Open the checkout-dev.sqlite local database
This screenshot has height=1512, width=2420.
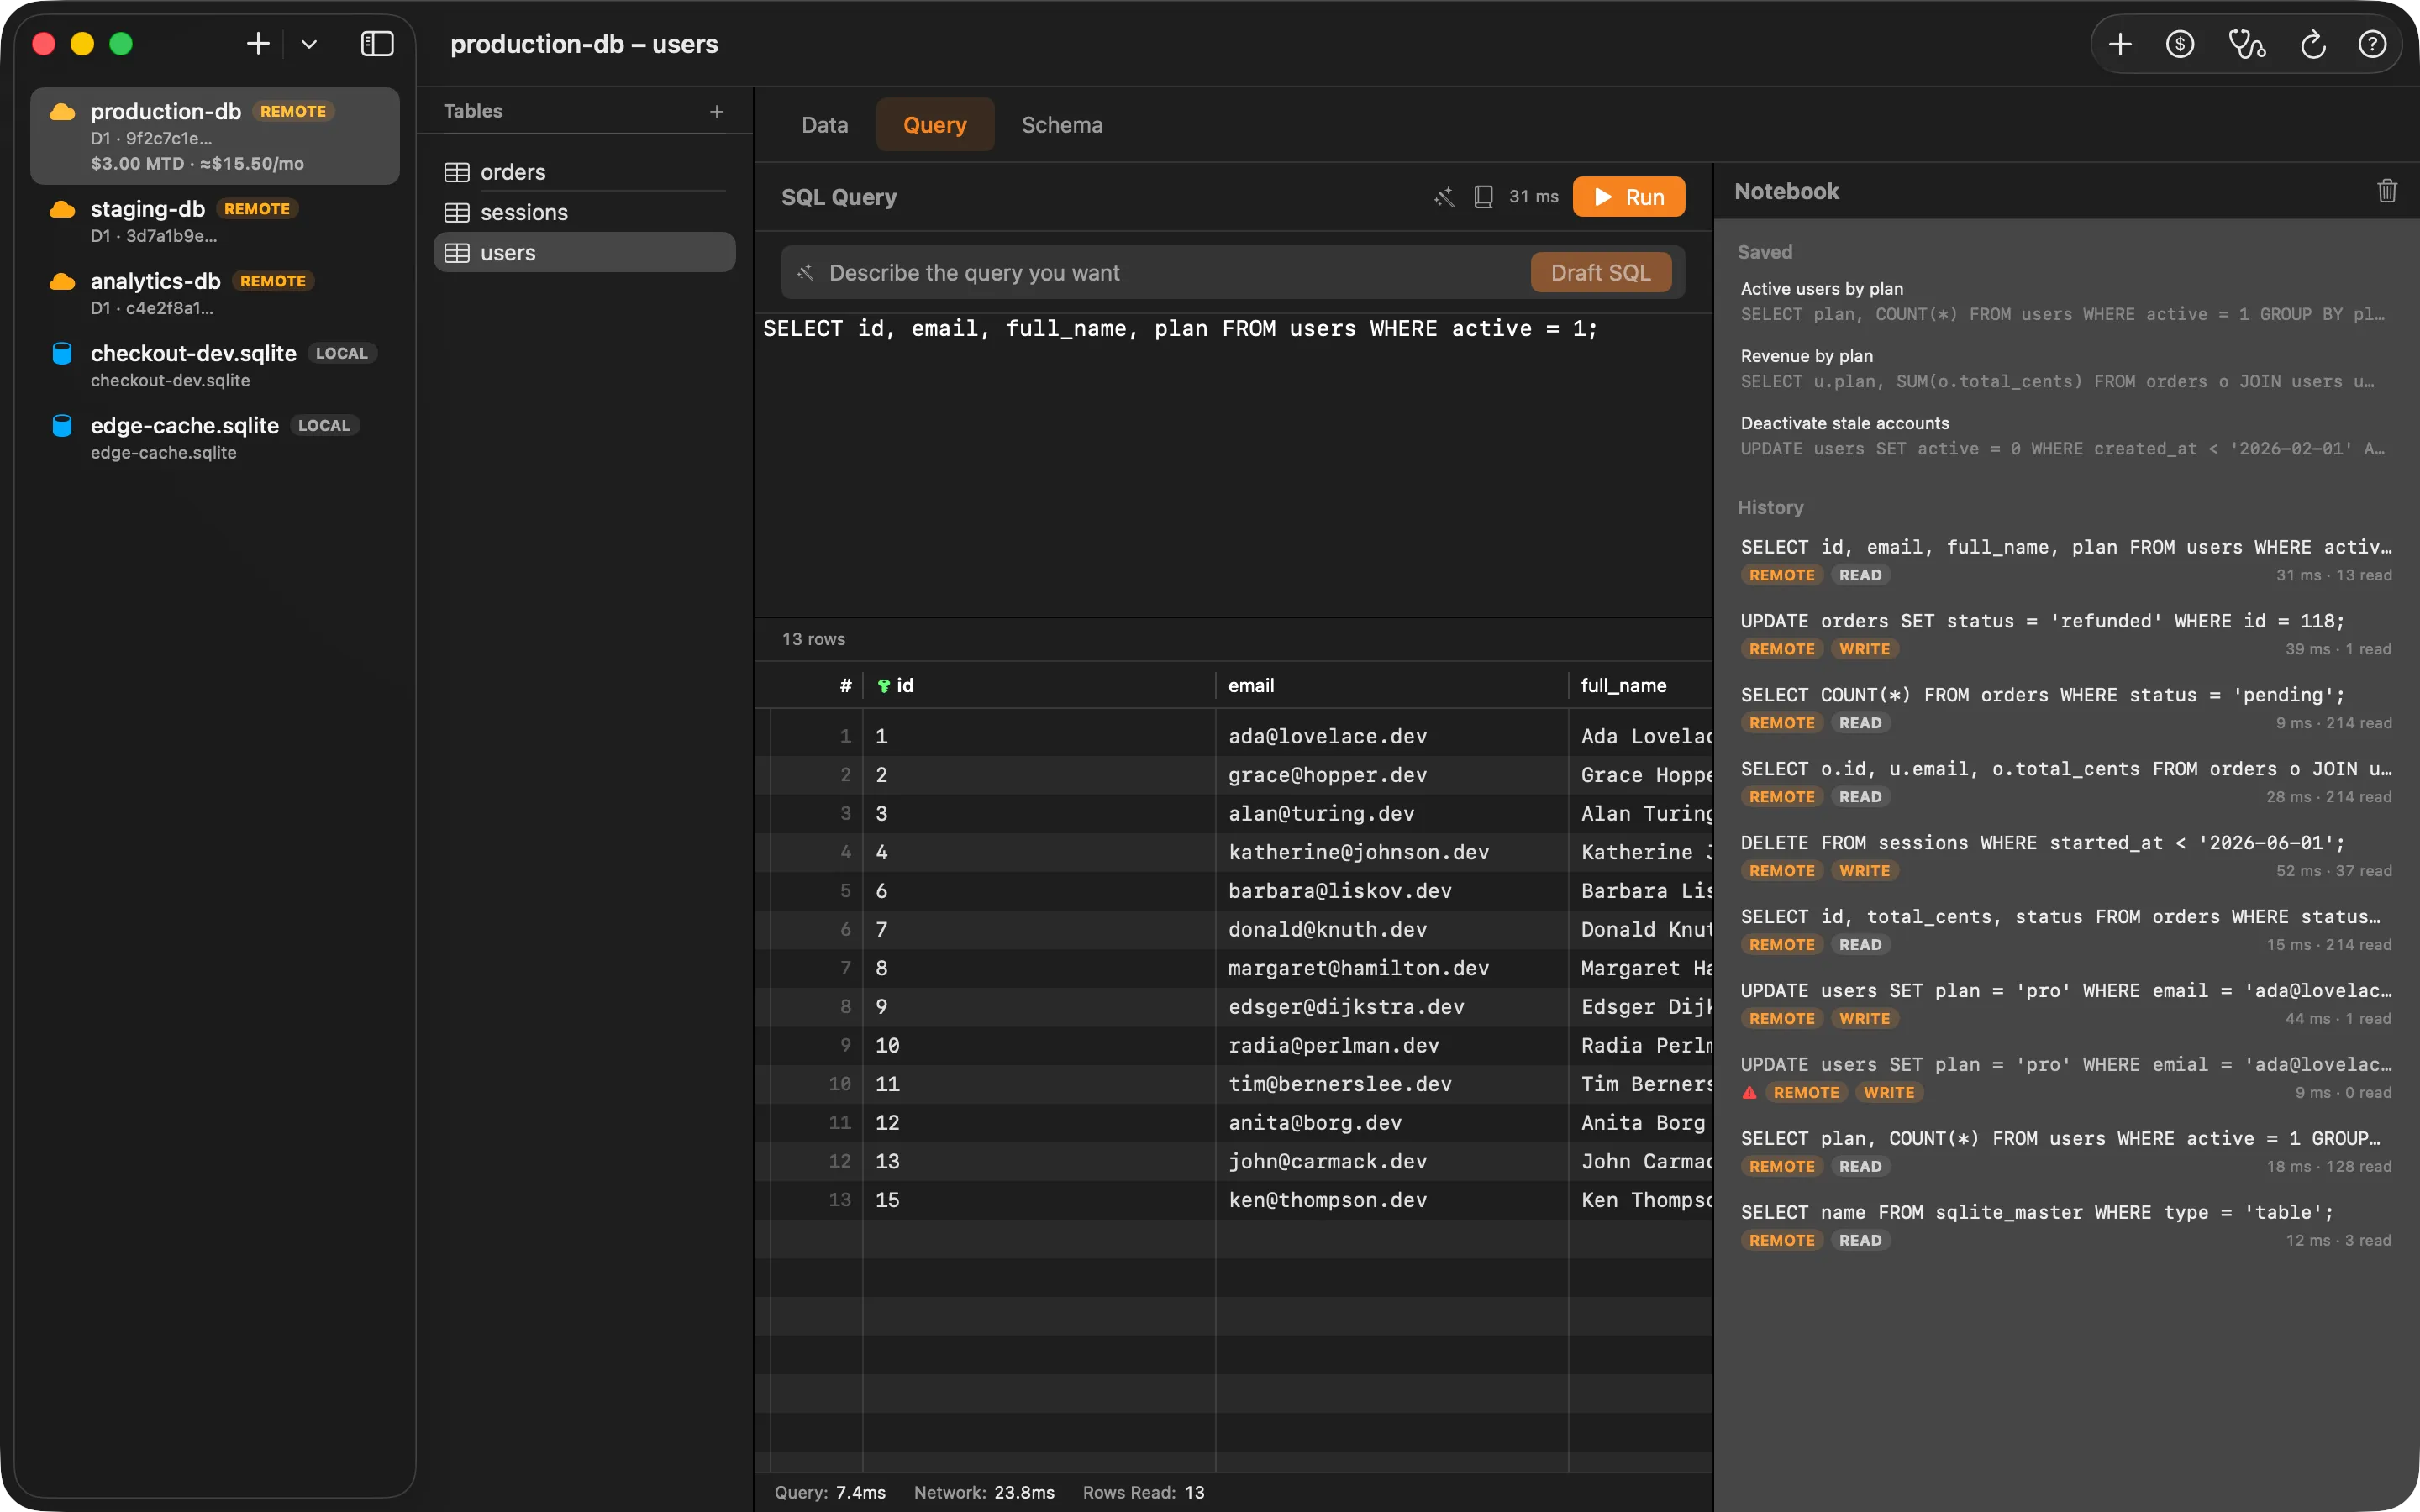coord(215,365)
